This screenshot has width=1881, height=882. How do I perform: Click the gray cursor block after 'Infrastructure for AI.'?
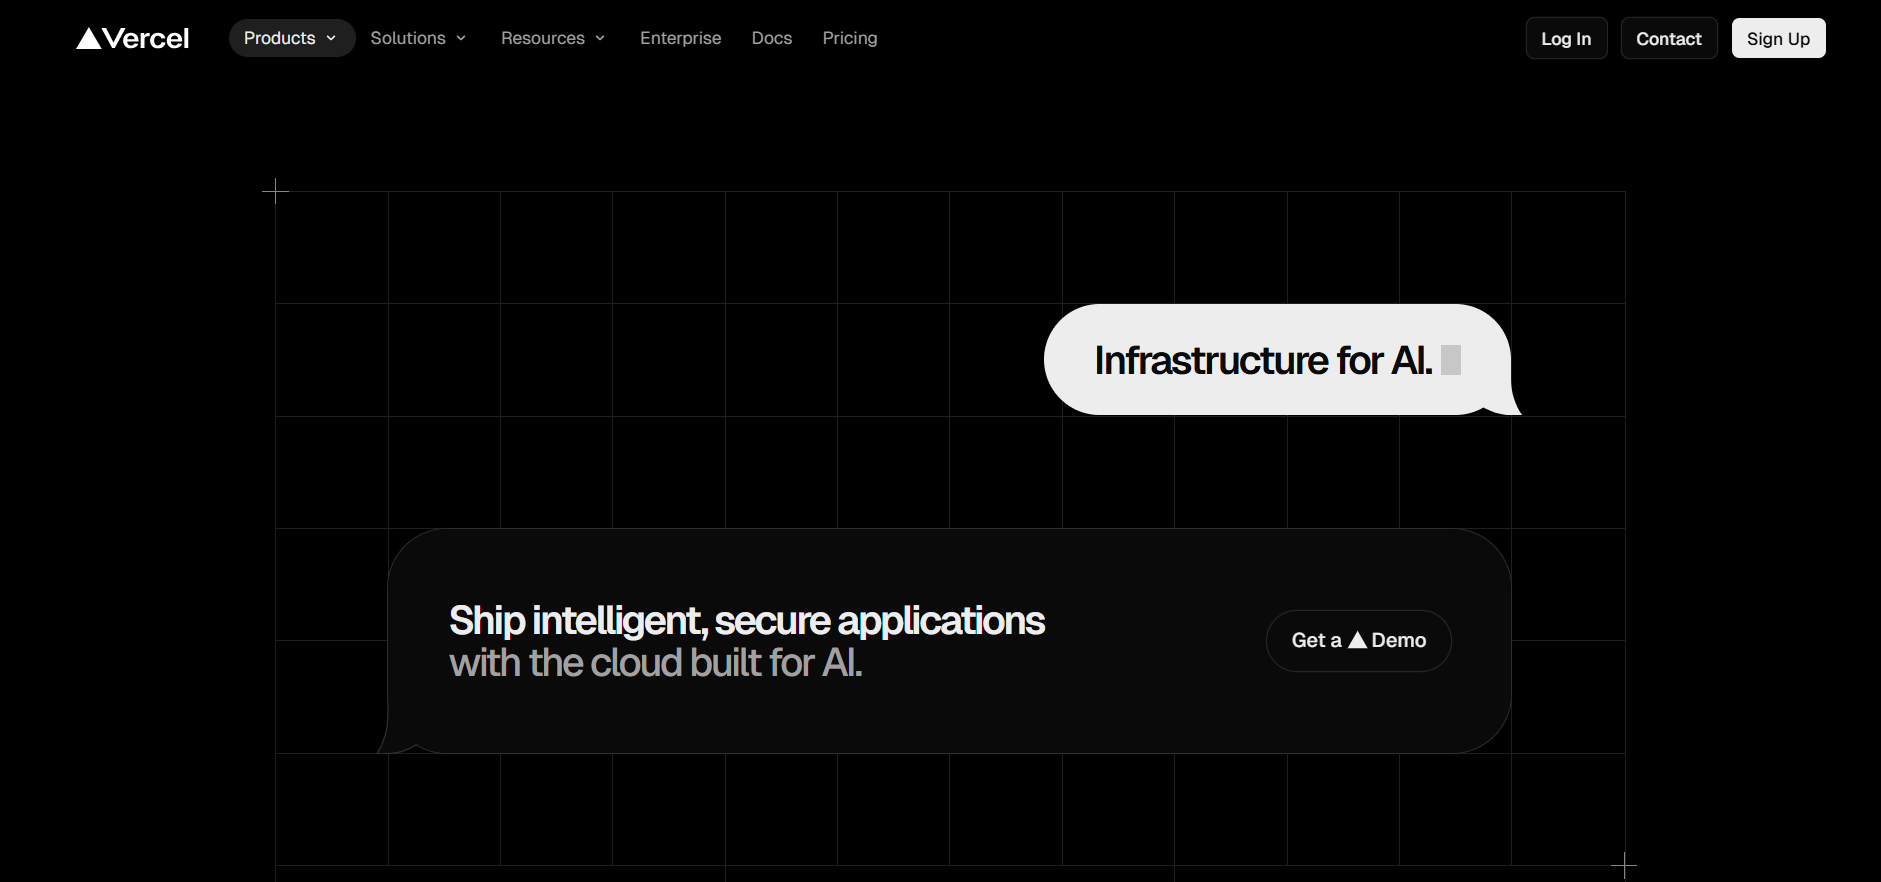(1451, 360)
